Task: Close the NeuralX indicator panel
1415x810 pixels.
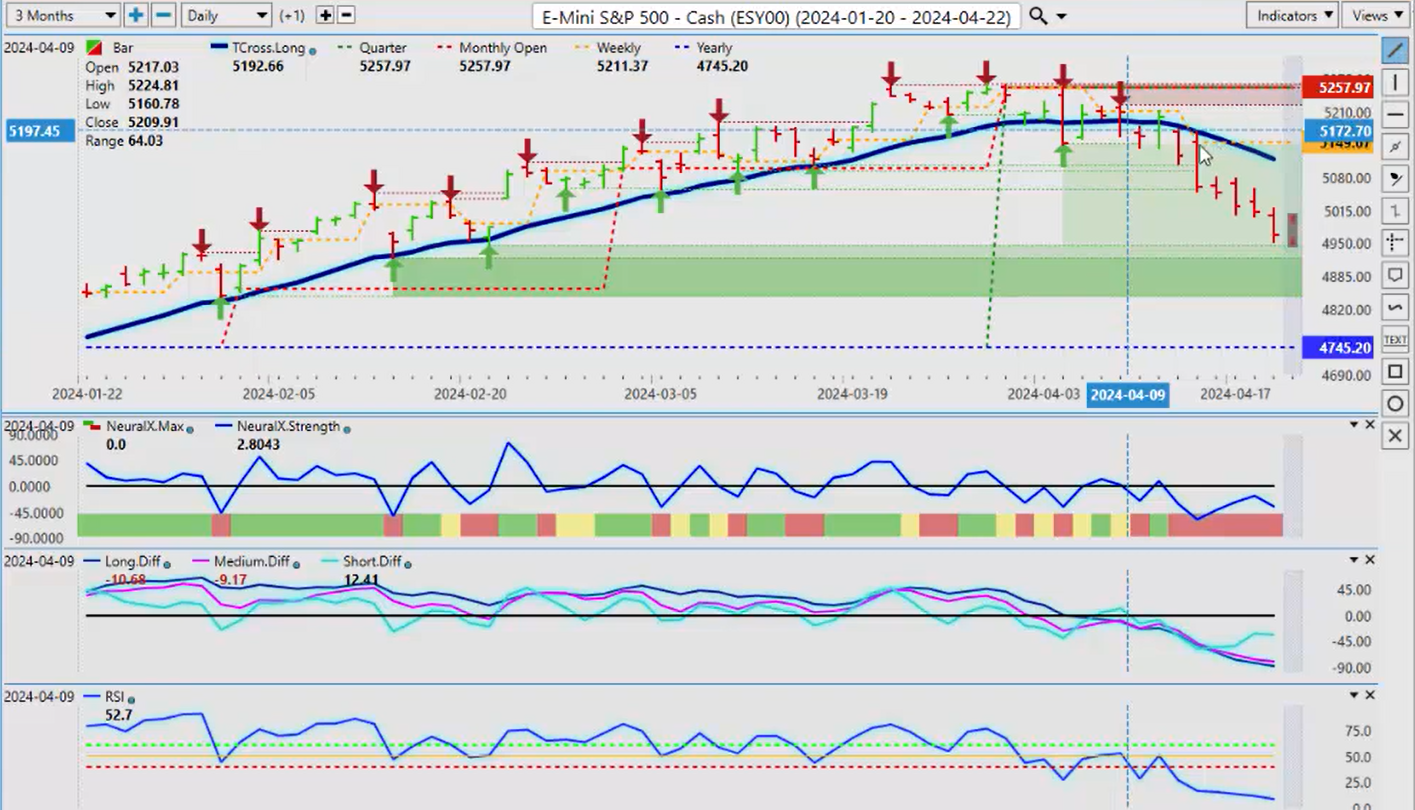Action: [1370, 425]
